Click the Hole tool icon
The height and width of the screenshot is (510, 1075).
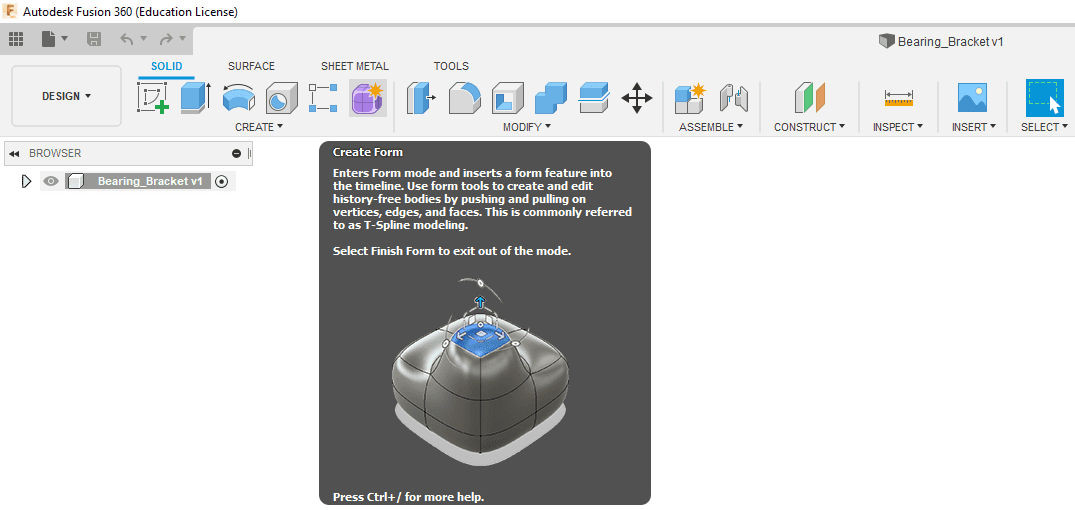pos(281,98)
